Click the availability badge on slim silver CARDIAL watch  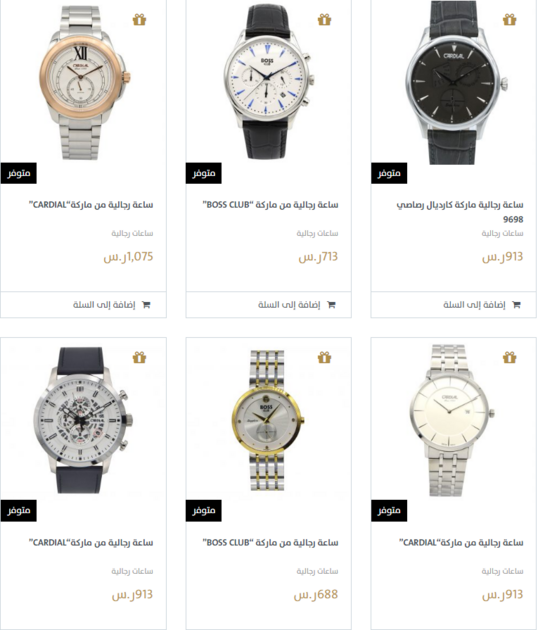coord(389,511)
